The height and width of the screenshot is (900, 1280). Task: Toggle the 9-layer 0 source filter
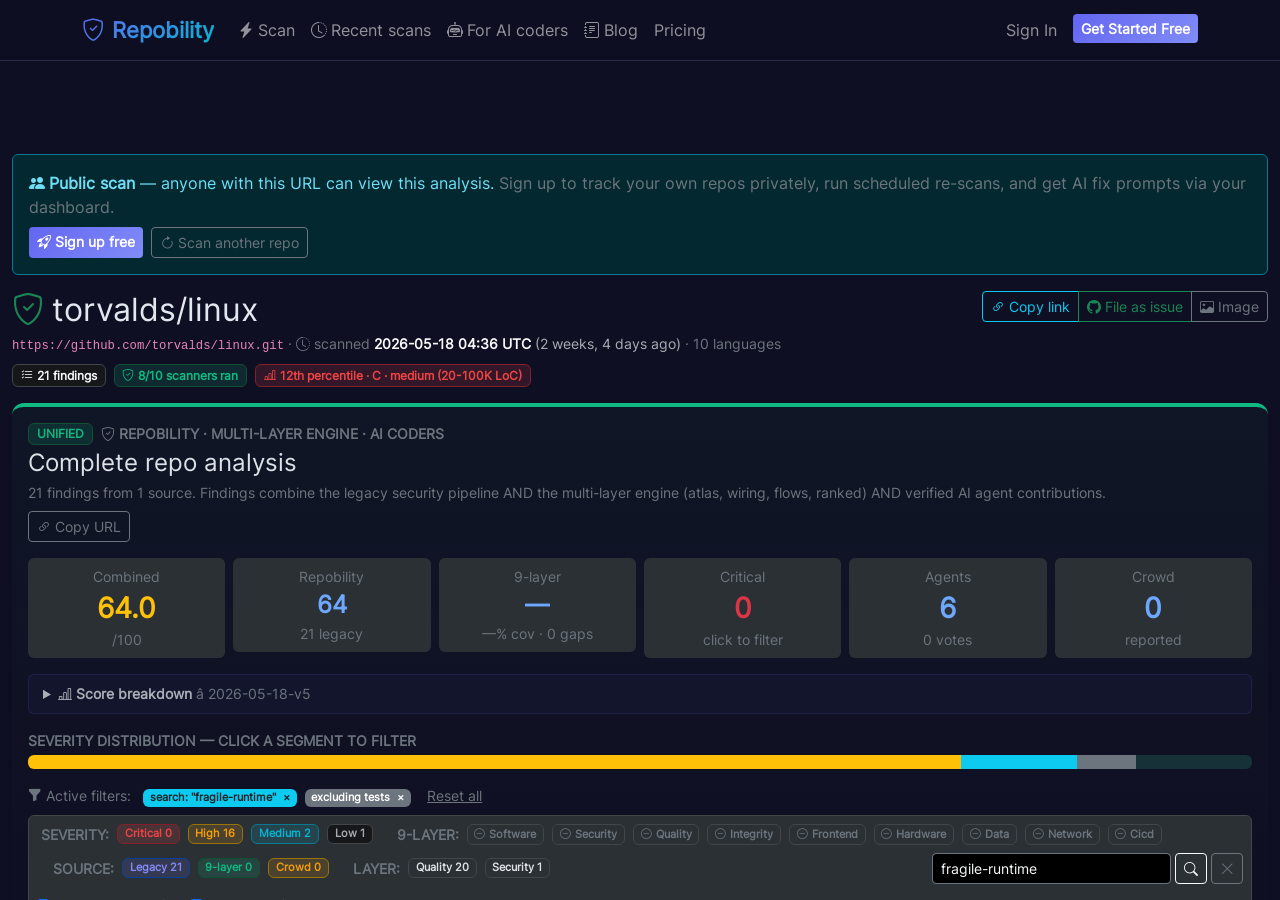[229, 868]
